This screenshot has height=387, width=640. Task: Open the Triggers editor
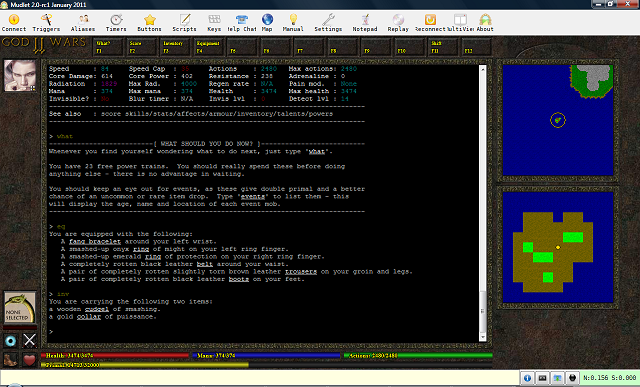(46, 23)
